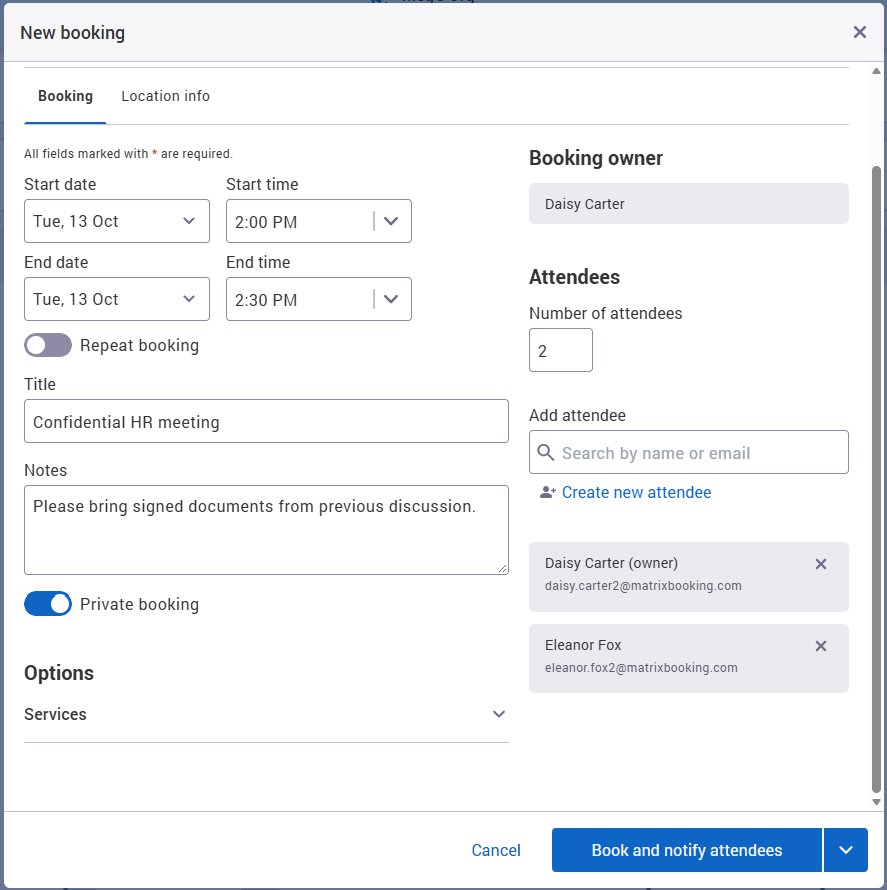Image resolution: width=887 pixels, height=890 pixels.
Task: Click the eleanor.fox2@matrixbooking.com email text
Action: [641, 668]
